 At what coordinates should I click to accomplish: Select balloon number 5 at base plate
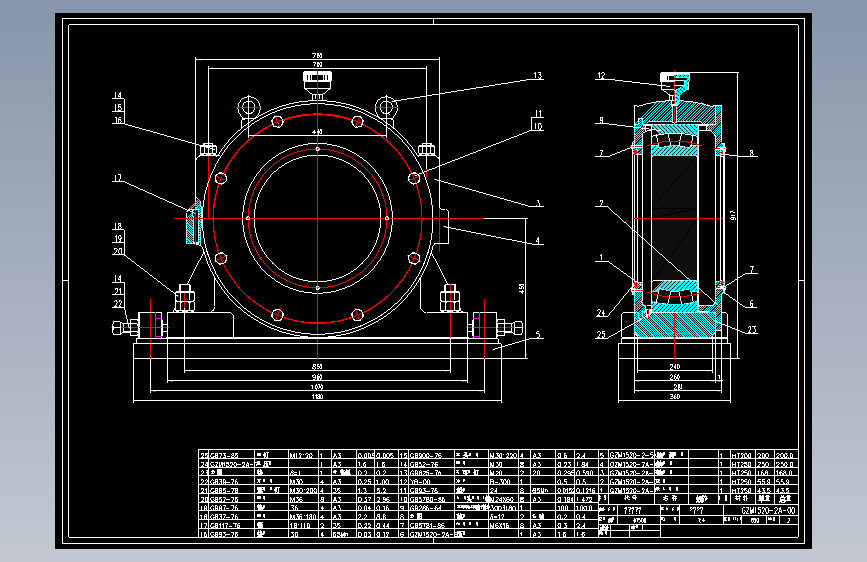(x=538, y=335)
